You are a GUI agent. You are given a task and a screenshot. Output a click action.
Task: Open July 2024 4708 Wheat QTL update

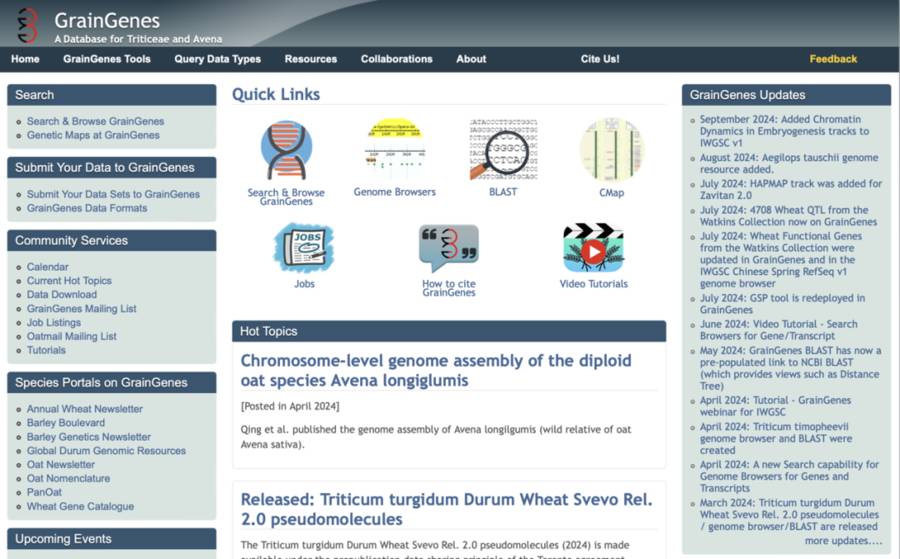click(788, 216)
